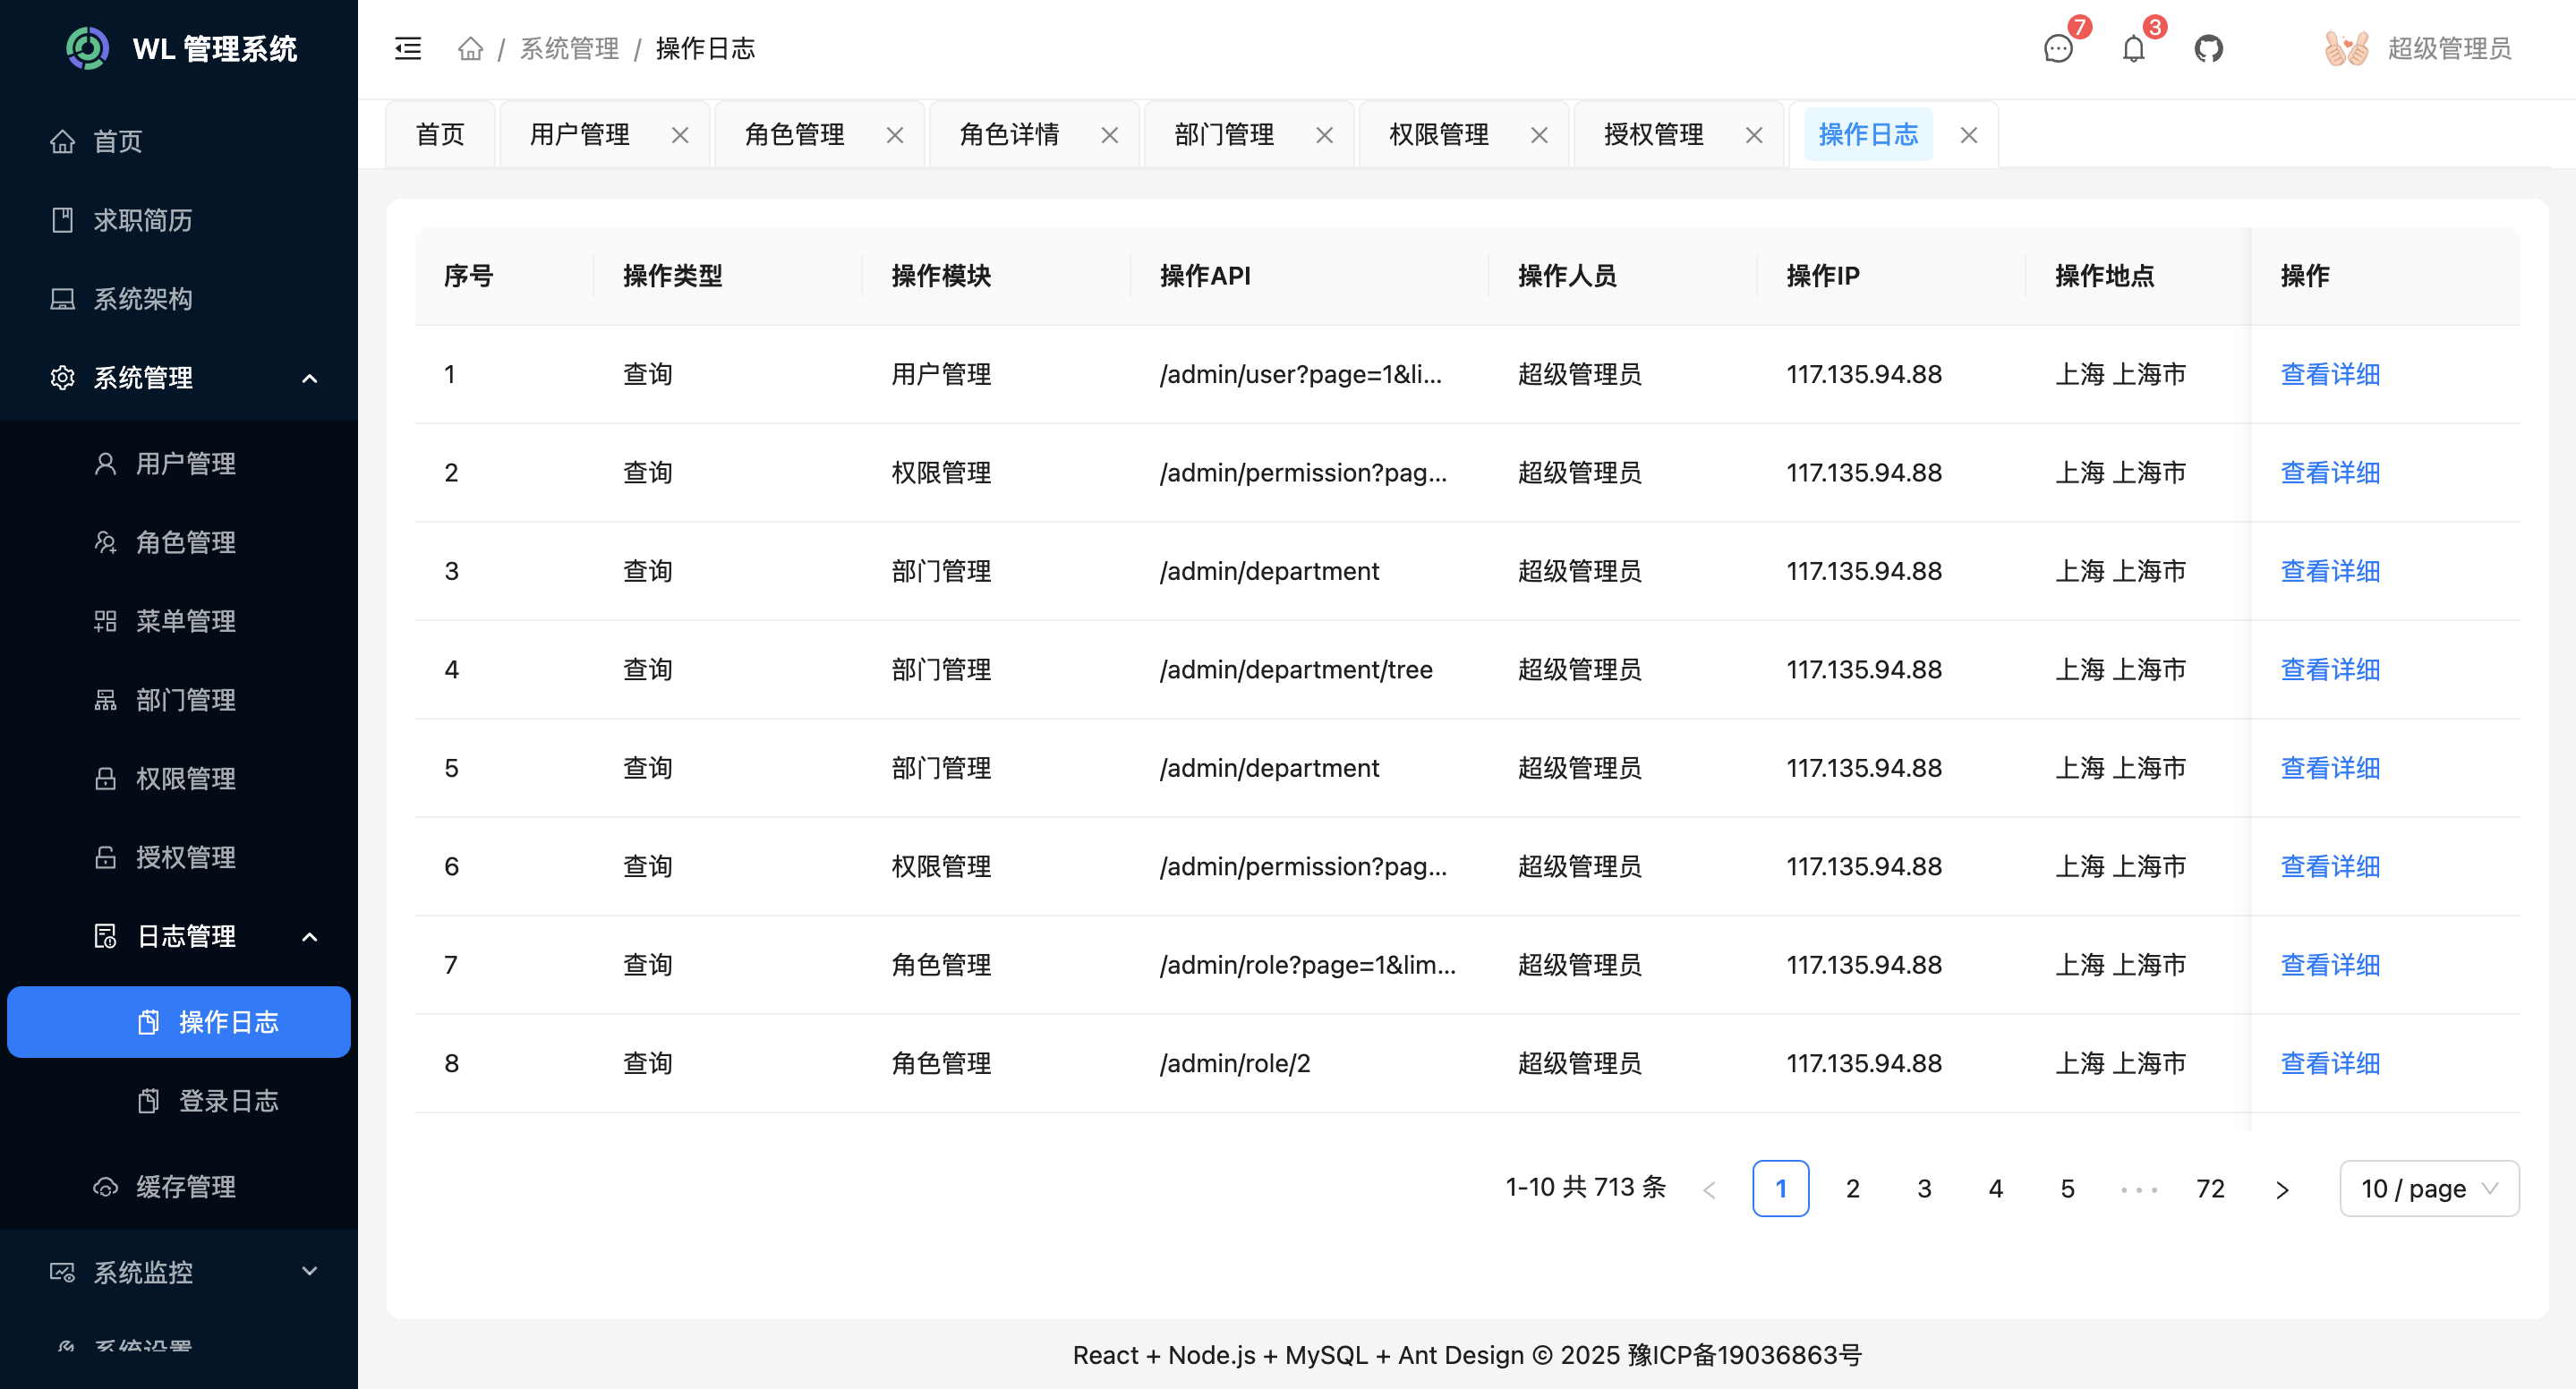Go to page 72 in pagination
The height and width of the screenshot is (1389, 2576).
click(2210, 1188)
